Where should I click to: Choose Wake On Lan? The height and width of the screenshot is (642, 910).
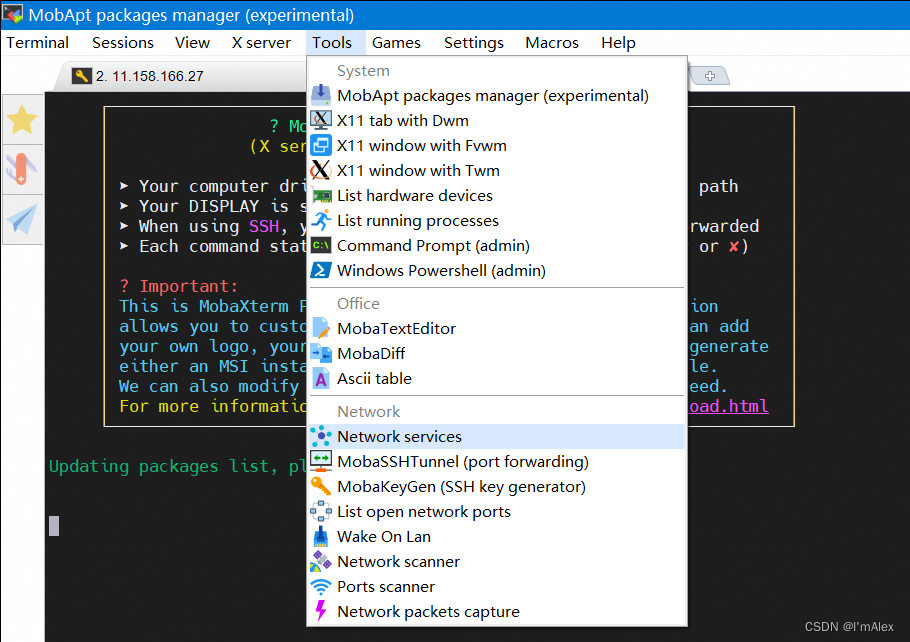click(x=497, y=536)
